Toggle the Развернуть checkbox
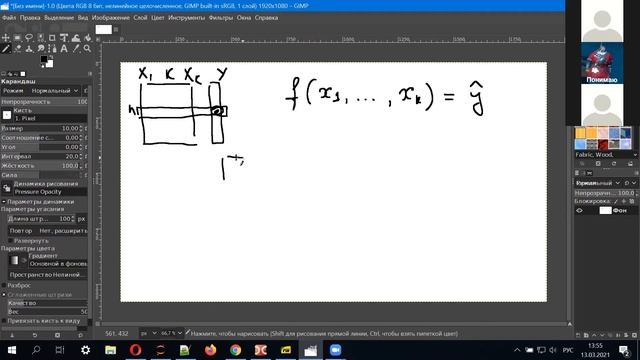The width and height of the screenshot is (640, 360). (11, 241)
